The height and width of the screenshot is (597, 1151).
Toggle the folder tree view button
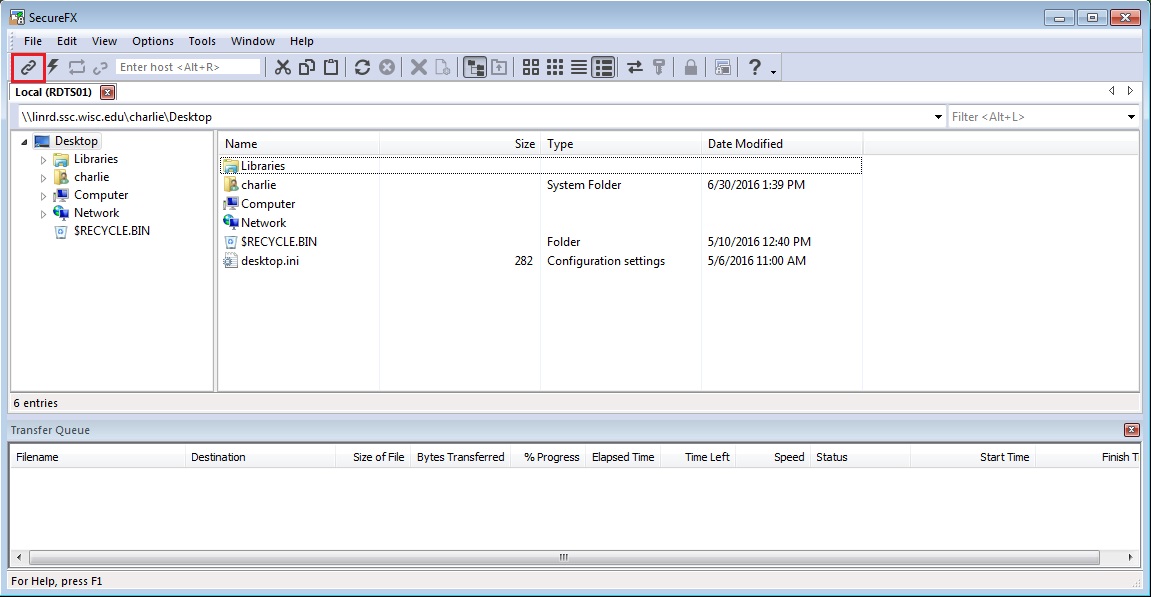475,68
